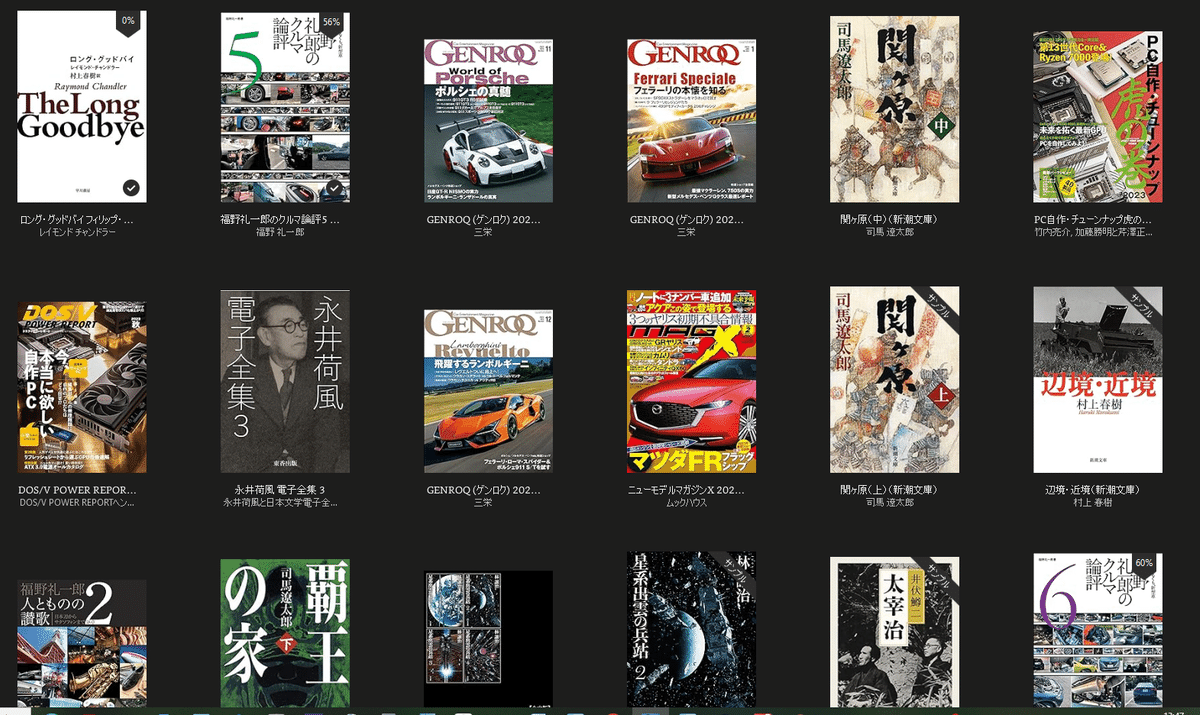Click 司馬 遼太郎 under 関ヶ原(上)
This screenshot has width=1200, height=715.
(889, 503)
